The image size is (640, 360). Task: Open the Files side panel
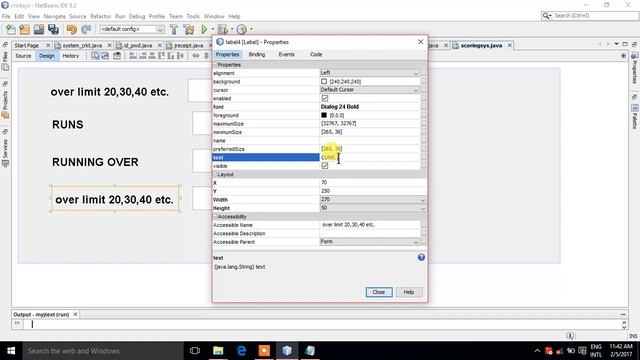coord(5,61)
